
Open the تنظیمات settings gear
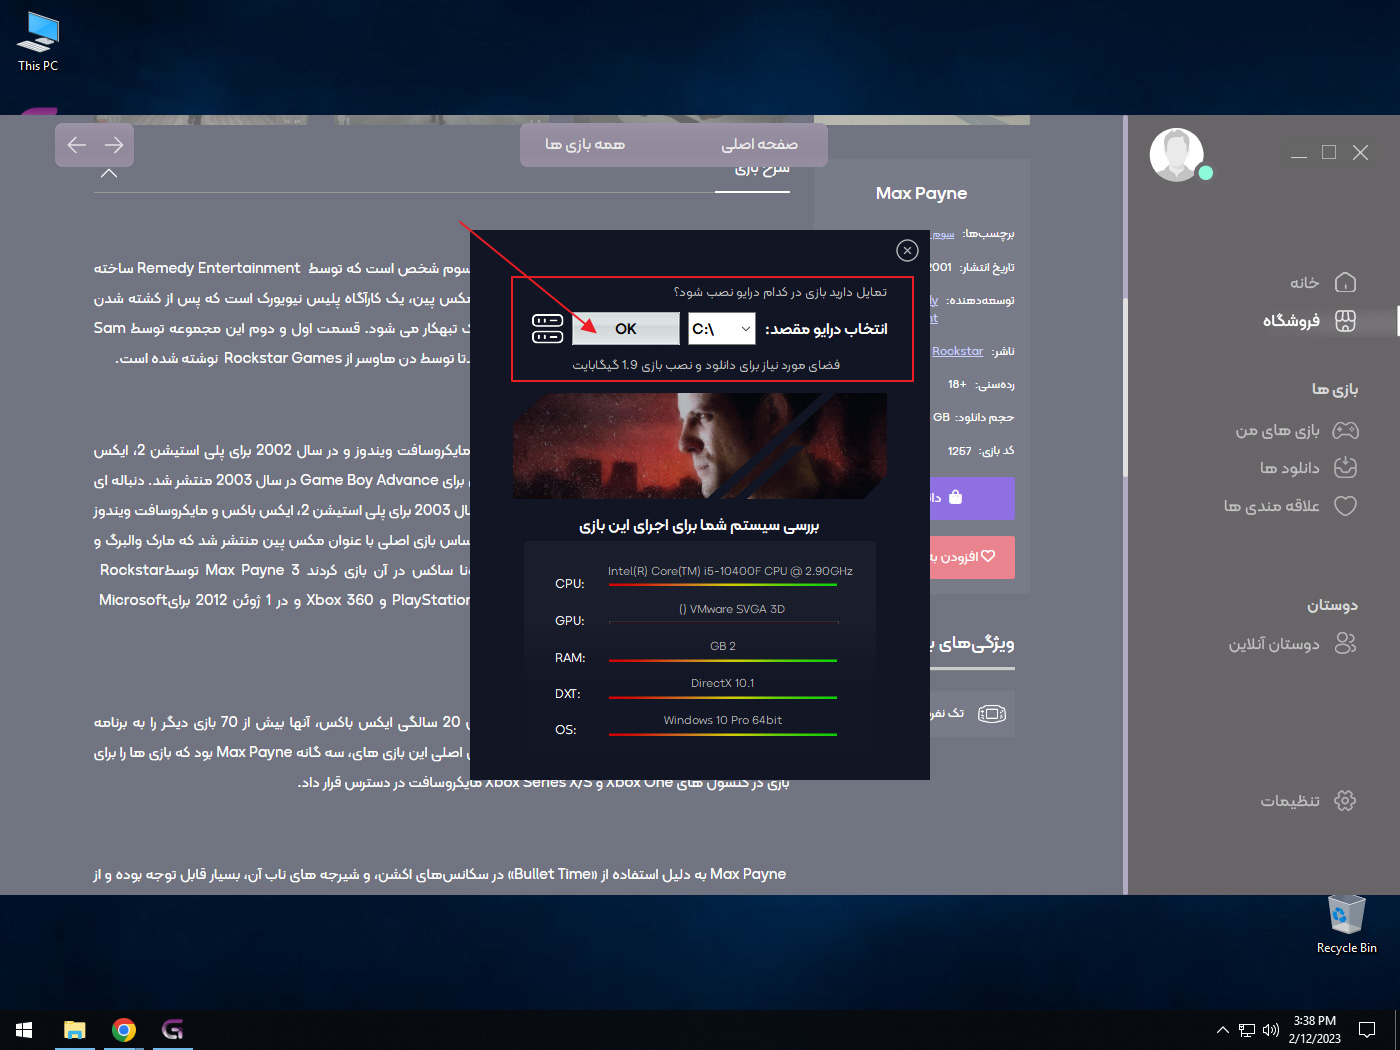[1345, 801]
